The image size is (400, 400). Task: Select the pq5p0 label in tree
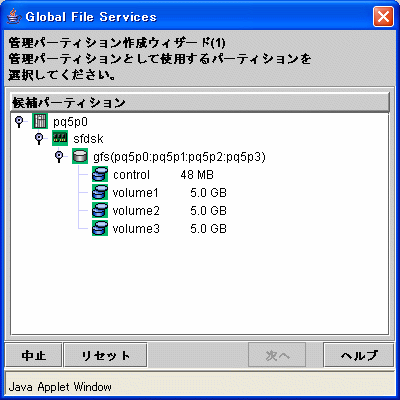pyautogui.click(x=70, y=122)
